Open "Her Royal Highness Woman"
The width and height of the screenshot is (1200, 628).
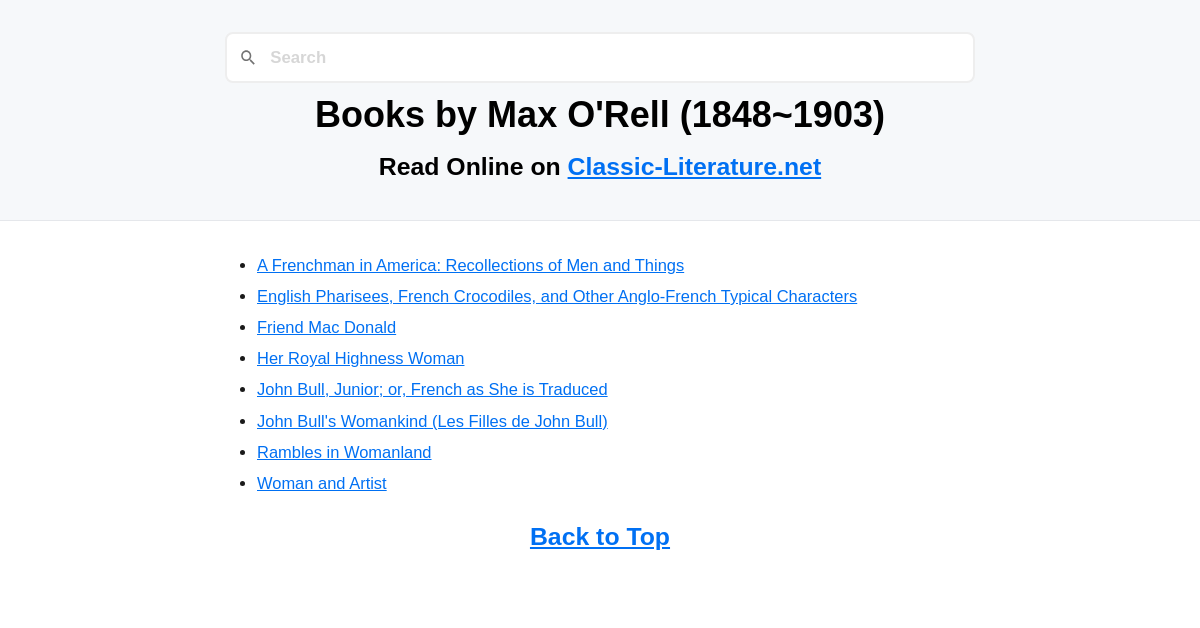[x=360, y=358]
